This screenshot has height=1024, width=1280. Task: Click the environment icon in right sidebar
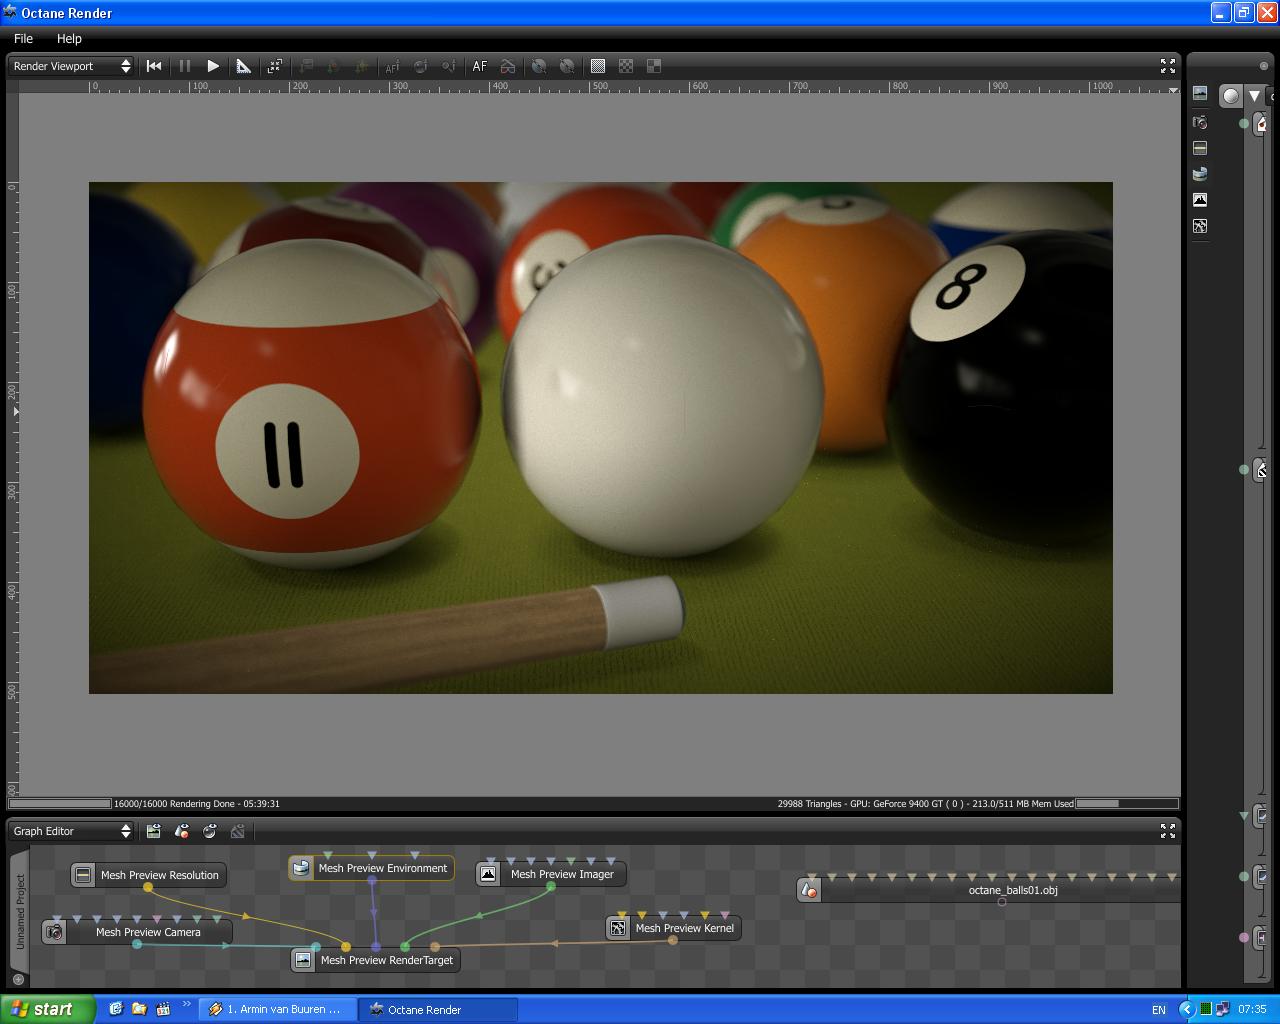tap(1200, 174)
